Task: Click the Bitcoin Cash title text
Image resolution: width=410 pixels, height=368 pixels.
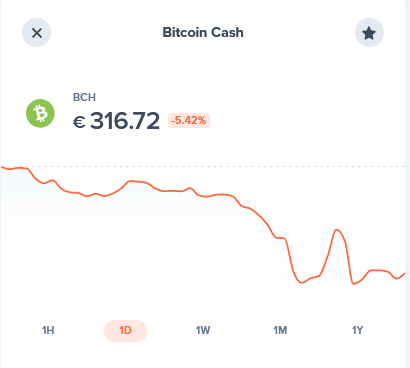Action: pos(203,32)
